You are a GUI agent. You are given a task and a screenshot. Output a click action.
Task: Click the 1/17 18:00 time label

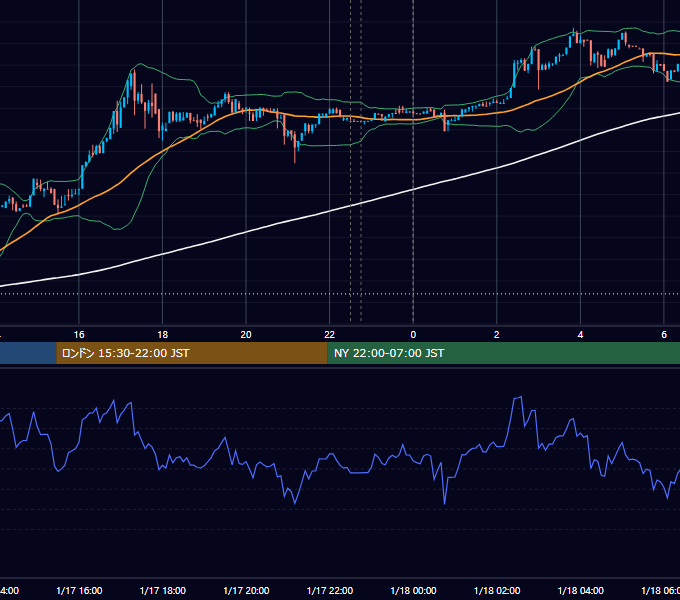[x=163, y=590]
